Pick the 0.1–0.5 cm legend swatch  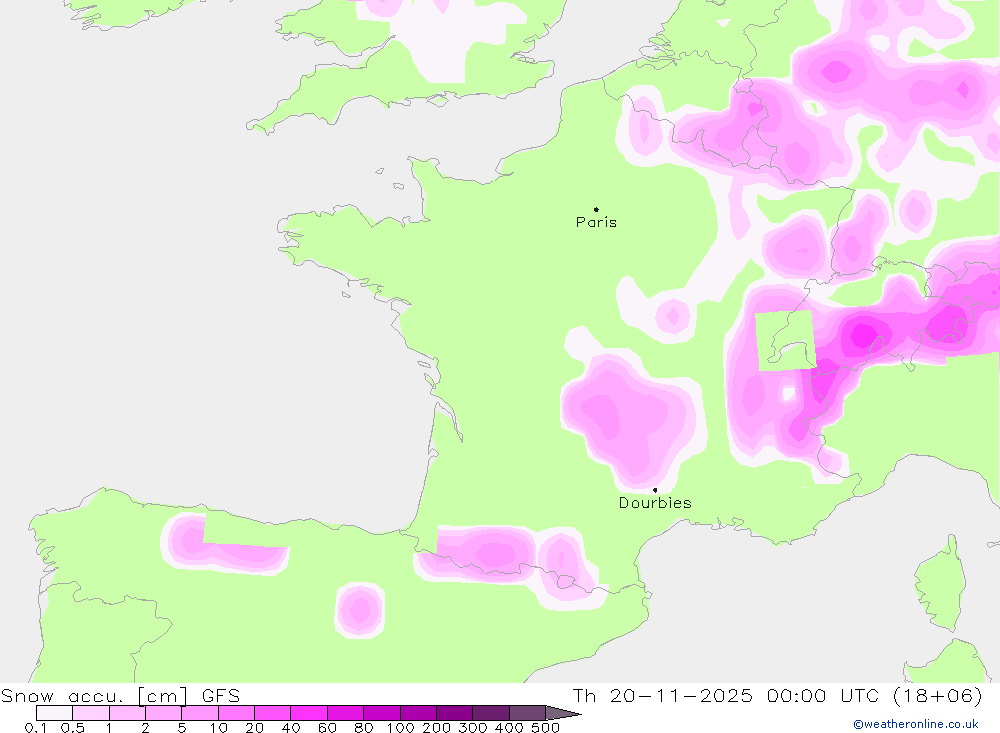click(x=54, y=713)
